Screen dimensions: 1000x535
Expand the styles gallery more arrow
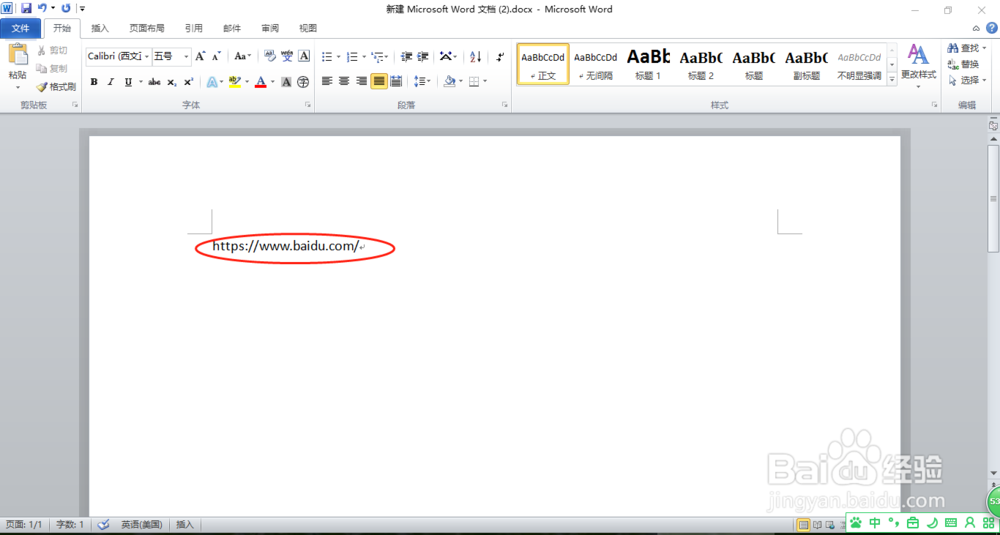892,80
